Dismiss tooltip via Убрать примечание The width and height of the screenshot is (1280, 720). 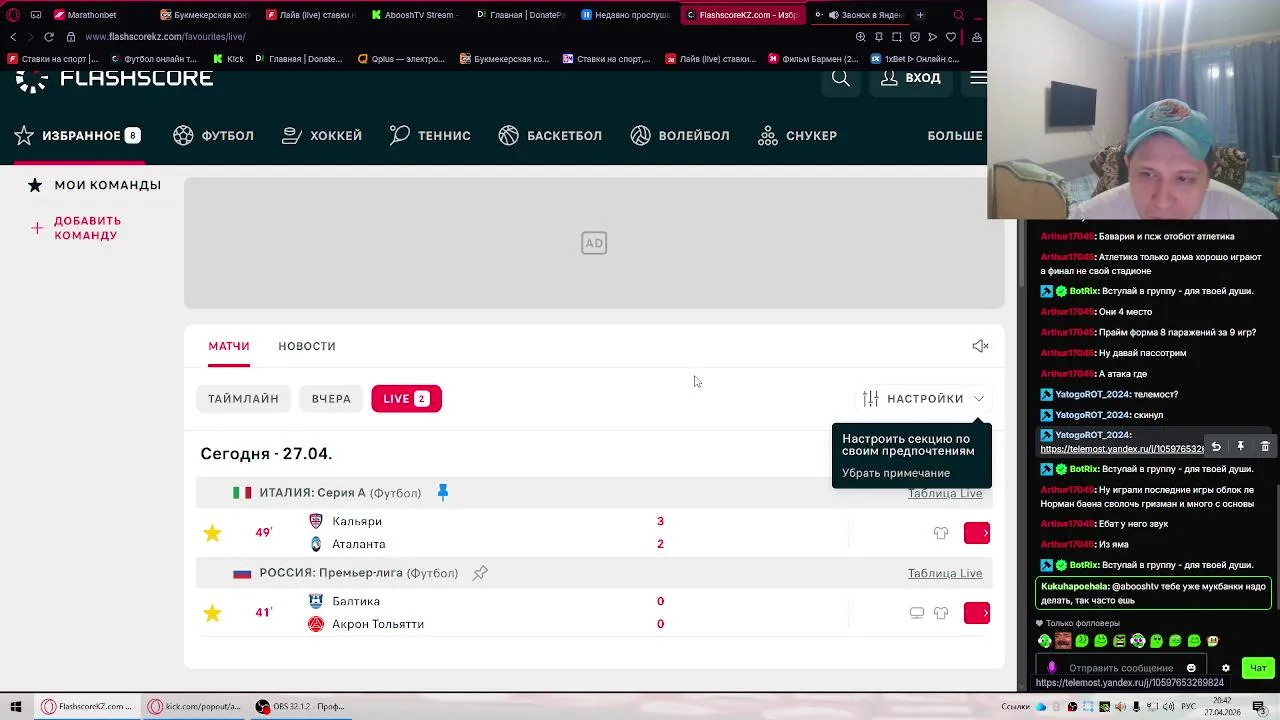896,473
